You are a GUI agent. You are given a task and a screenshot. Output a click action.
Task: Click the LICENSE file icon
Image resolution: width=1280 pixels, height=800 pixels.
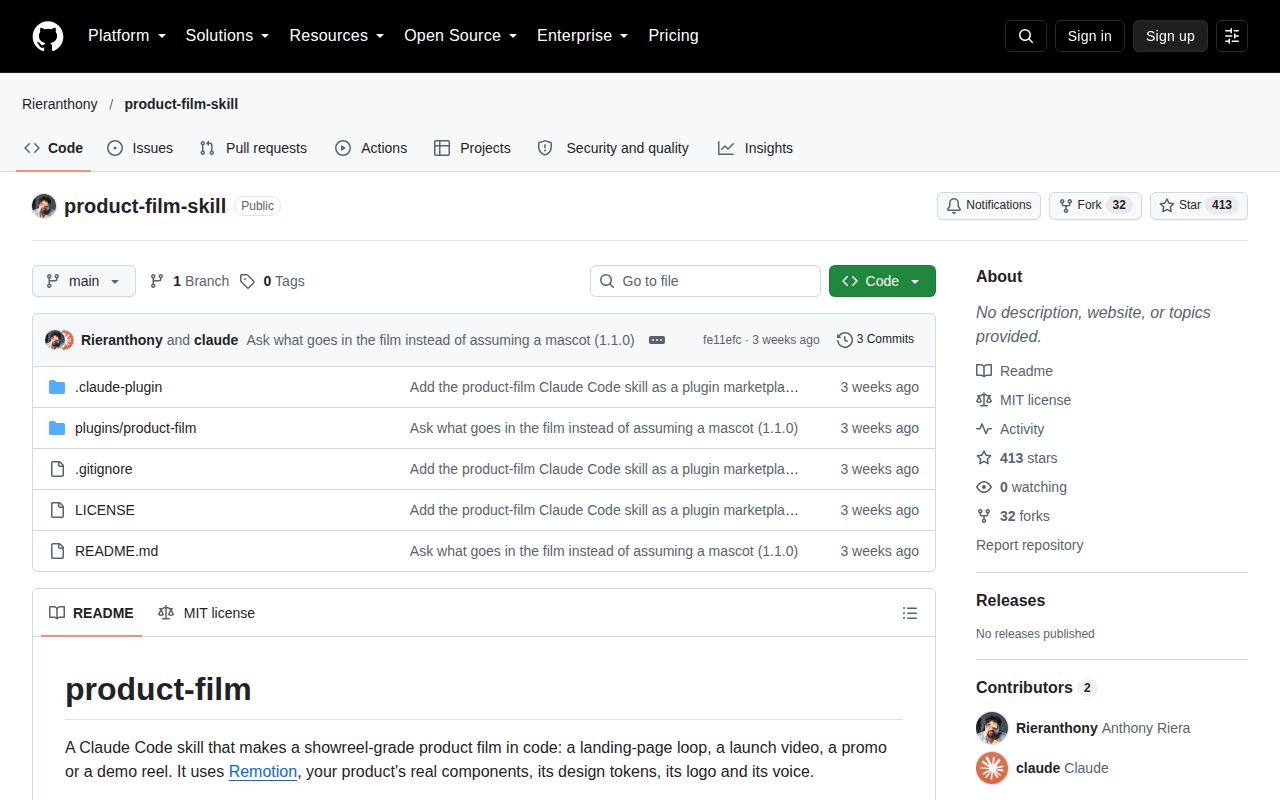57,510
